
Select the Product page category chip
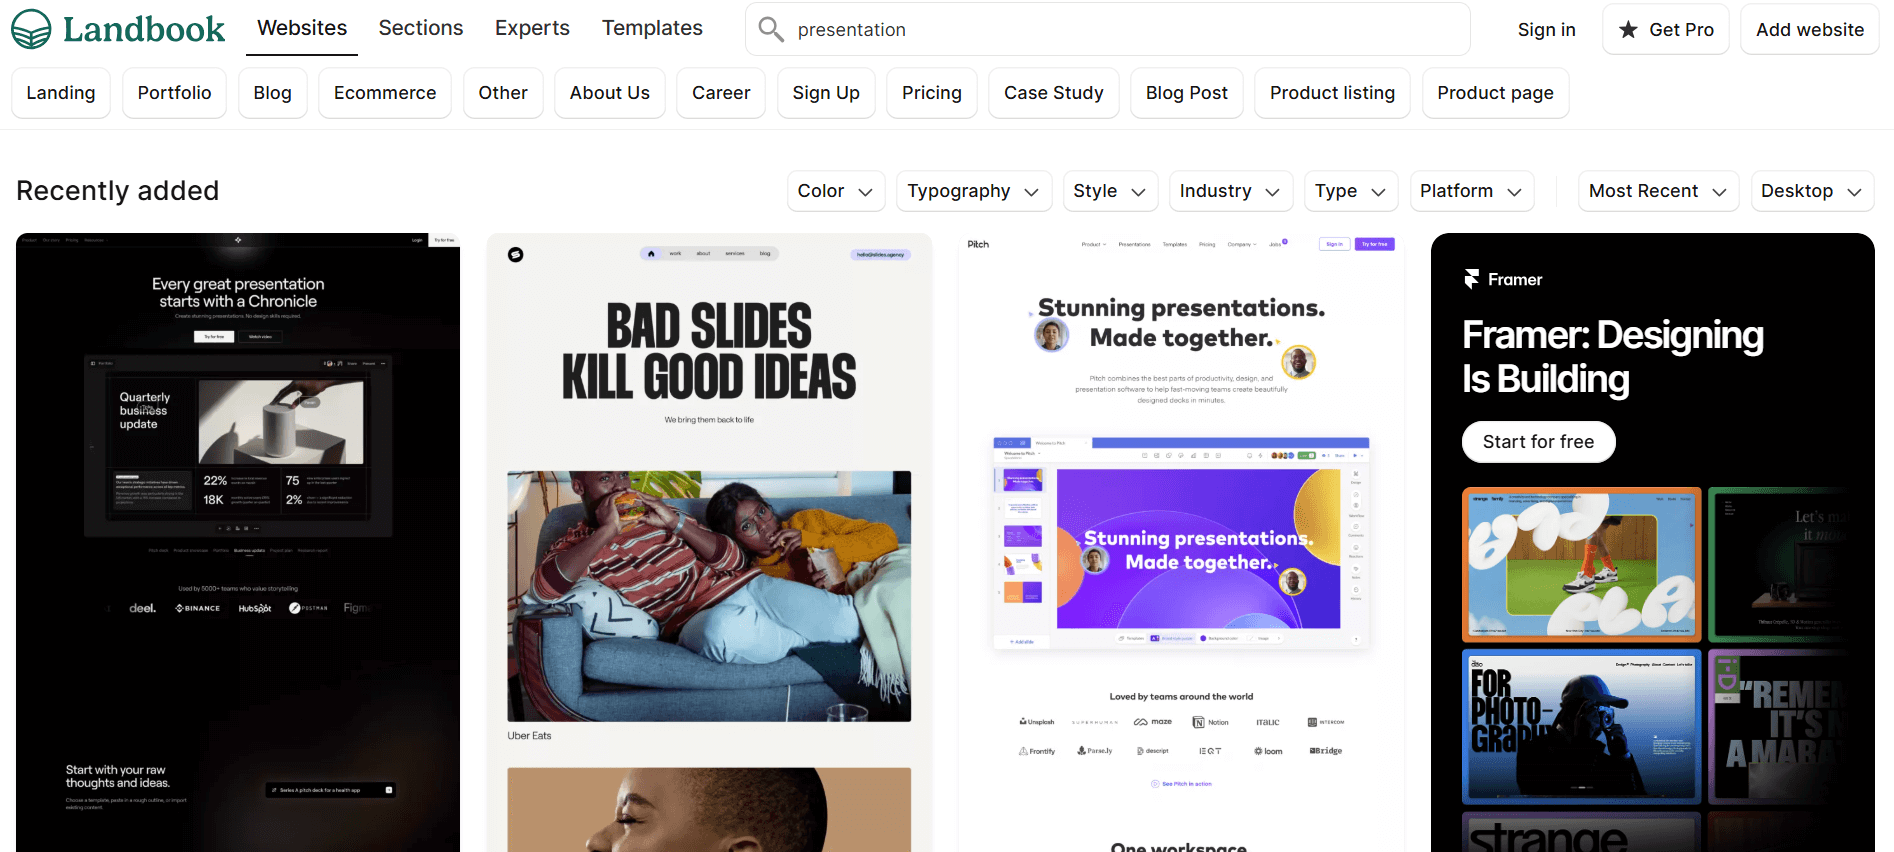tap(1496, 93)
